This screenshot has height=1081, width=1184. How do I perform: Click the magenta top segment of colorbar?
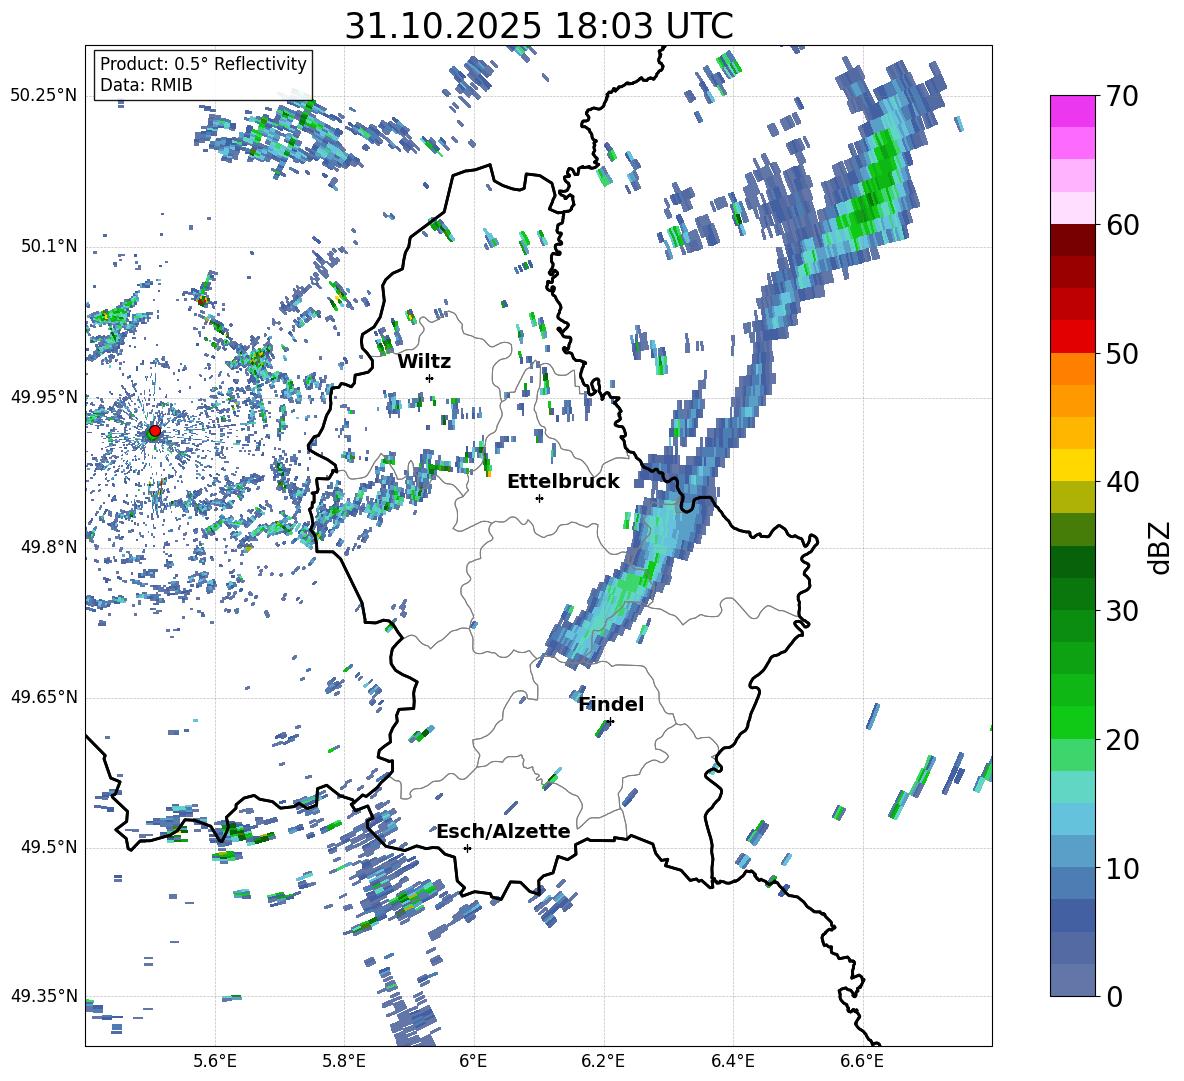click(1072, 111)
